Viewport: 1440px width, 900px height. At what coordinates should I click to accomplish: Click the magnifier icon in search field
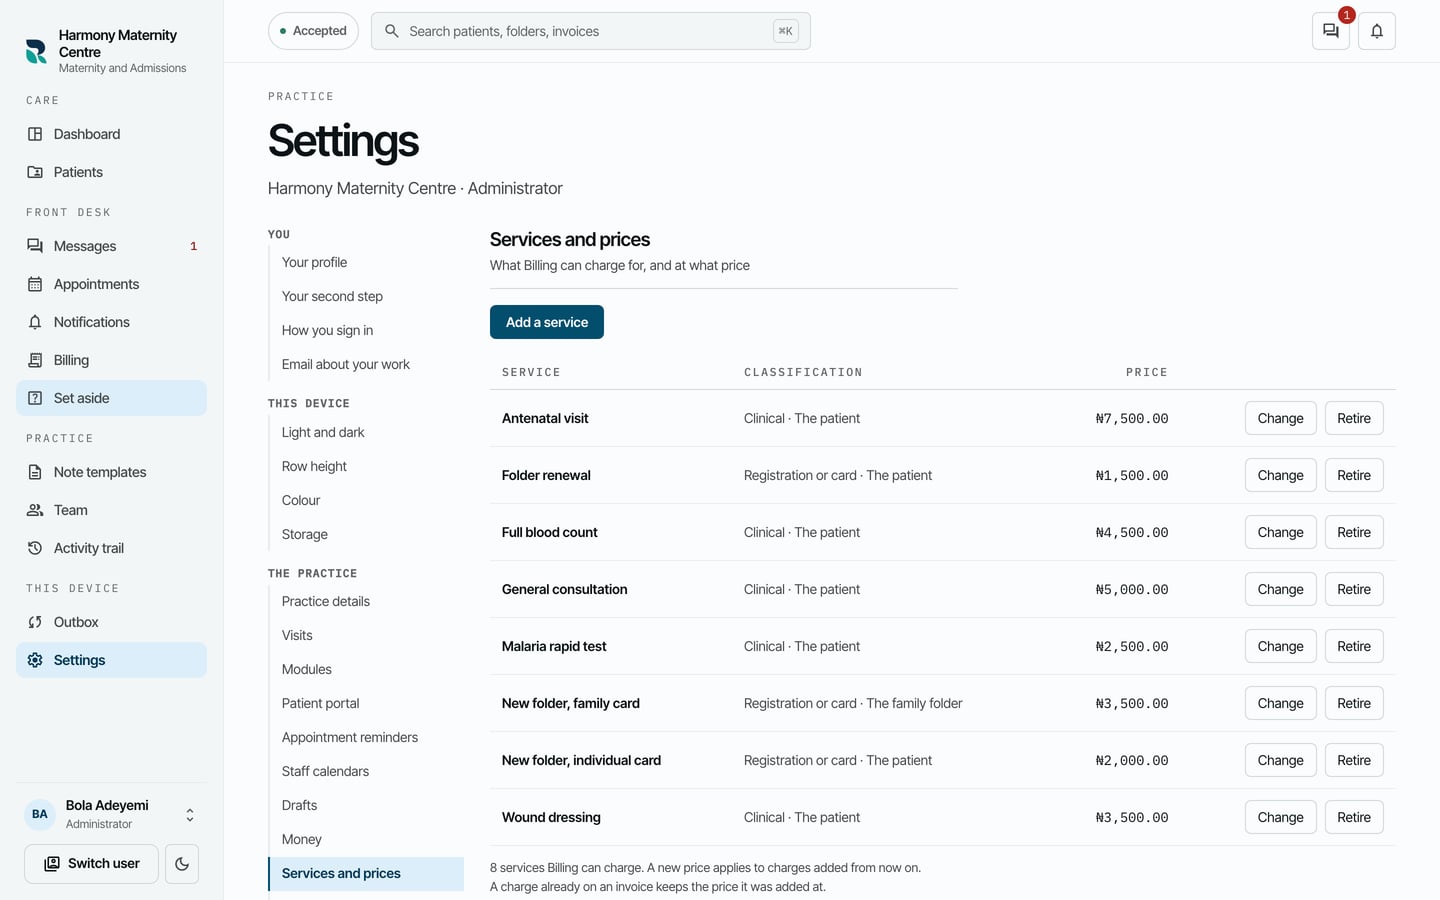point(392,31)
